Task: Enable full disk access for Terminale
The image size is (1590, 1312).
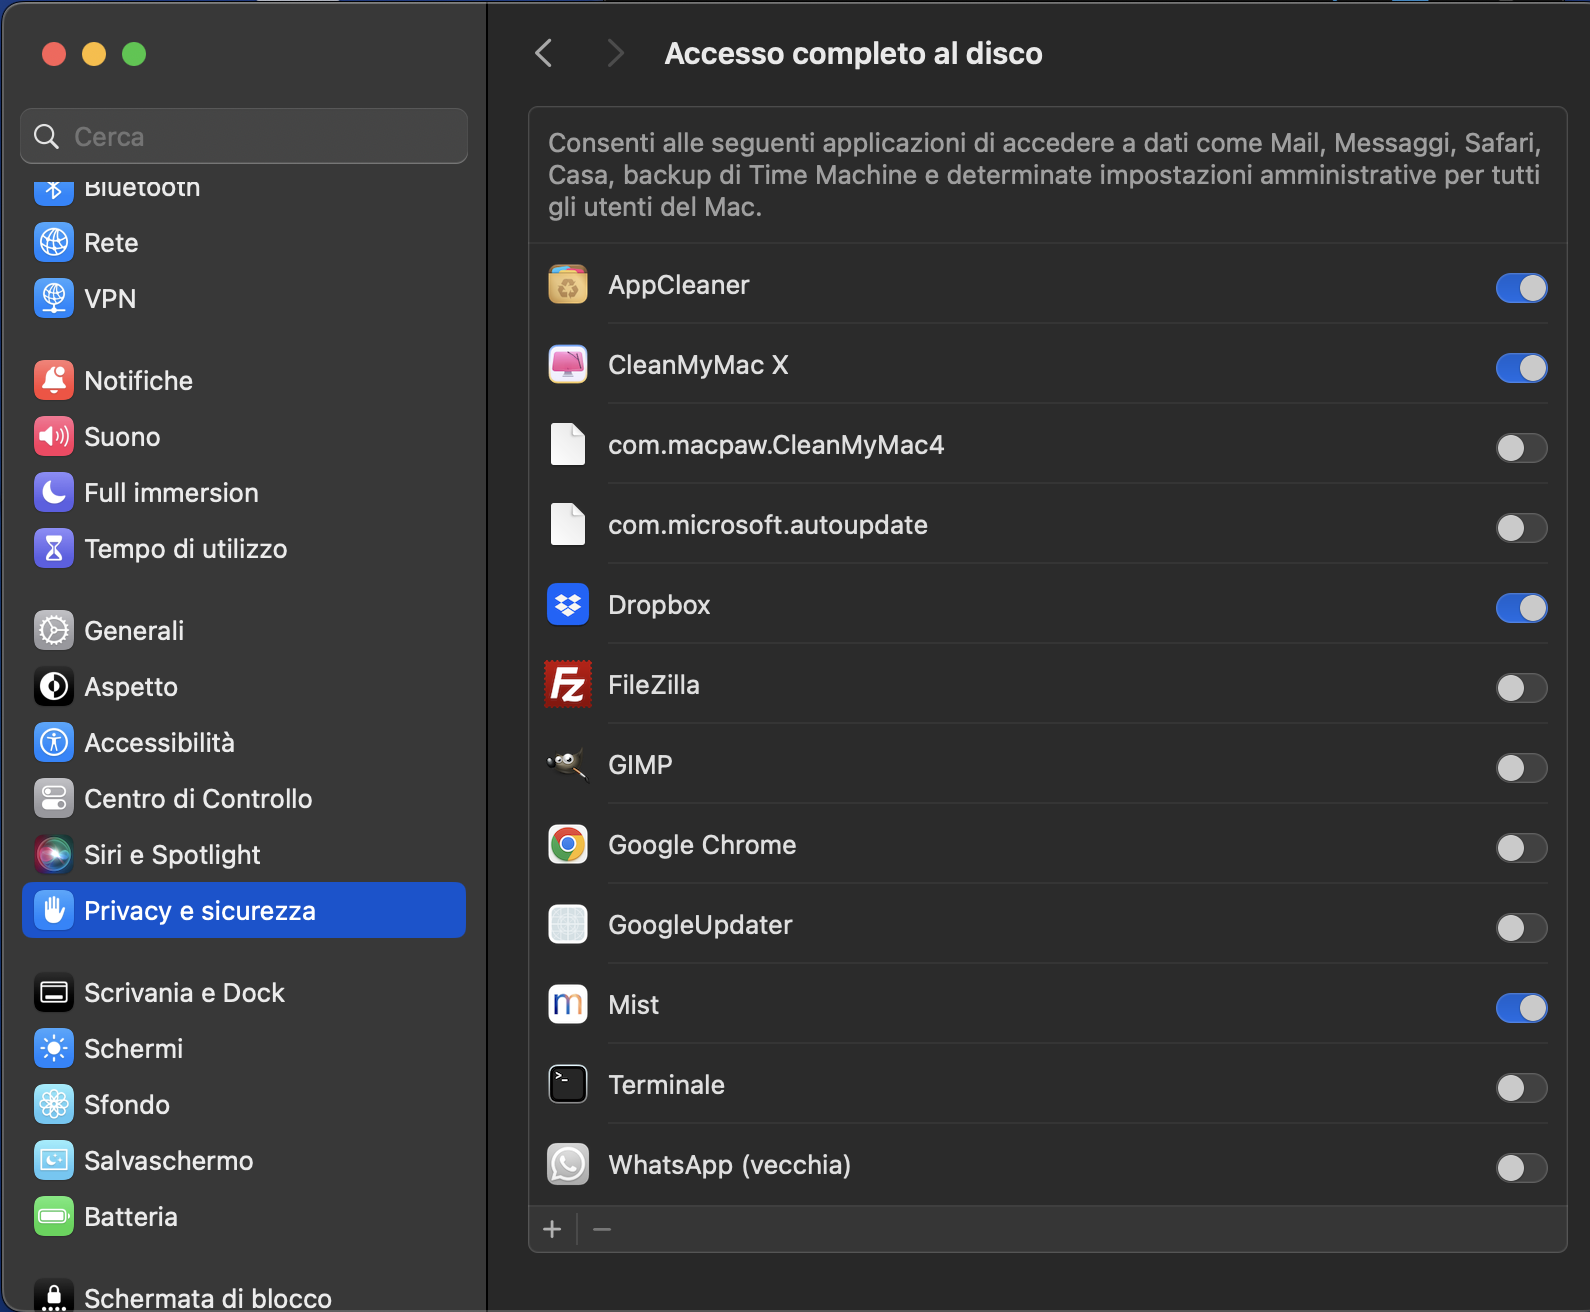Action: pos(1521,1088)
